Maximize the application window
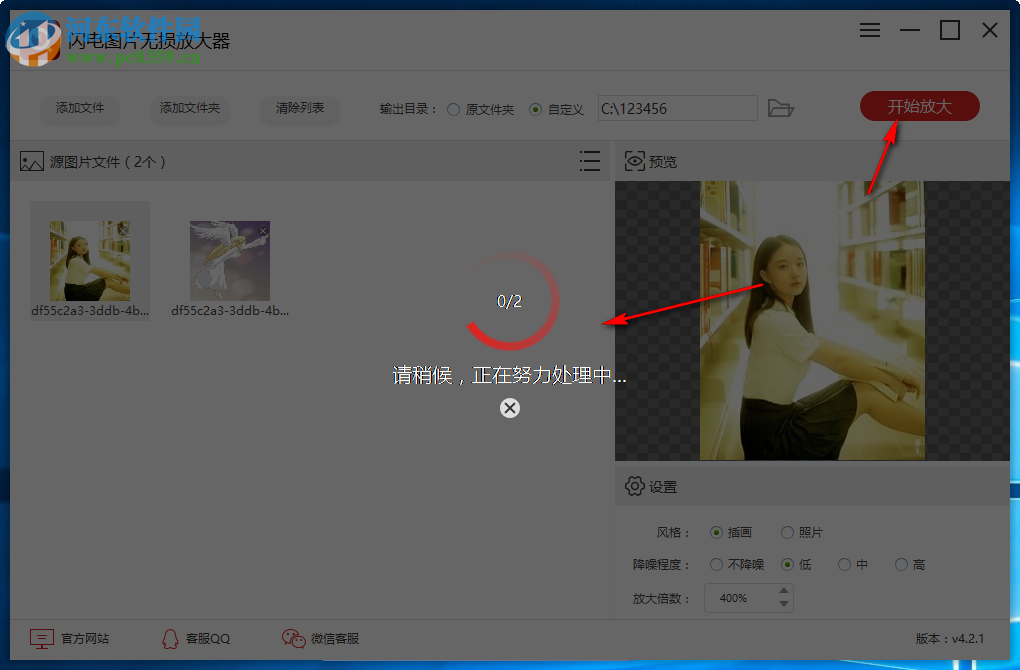The image size is (1020, 670). (950, 30)
